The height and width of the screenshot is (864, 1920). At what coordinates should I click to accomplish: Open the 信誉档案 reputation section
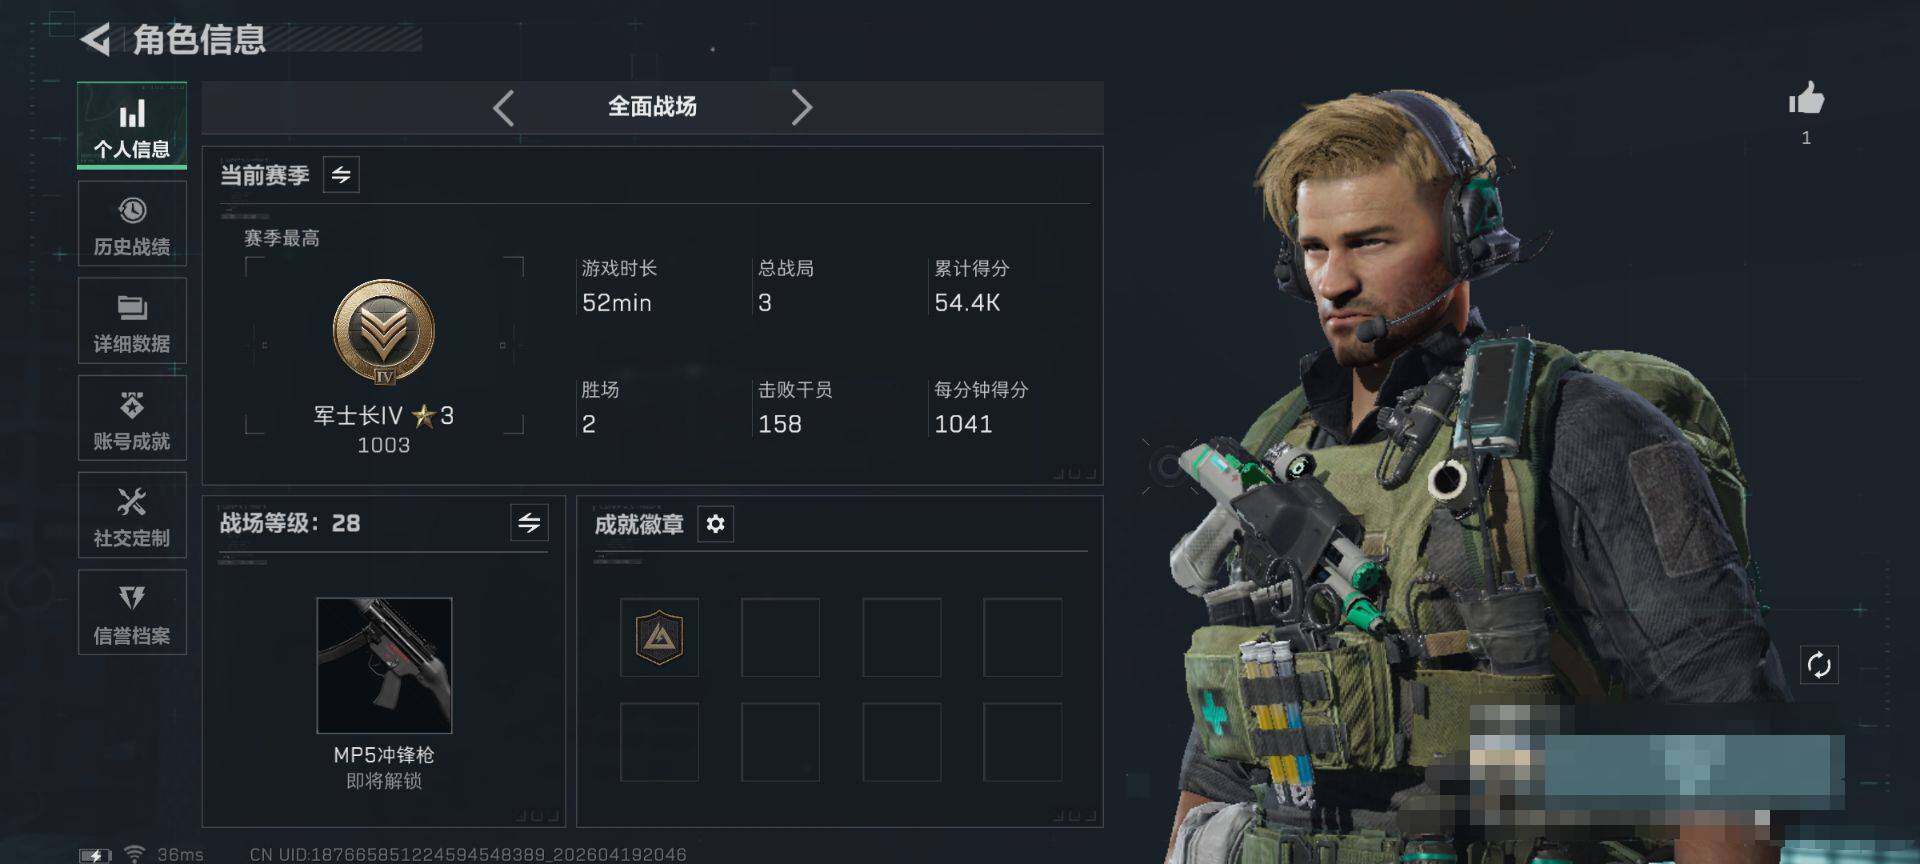click(x=132, y=612)
